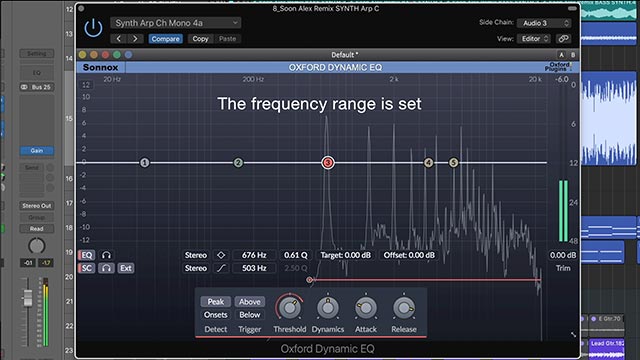Click the Sonnox logo
640x360 pixels.
click(x=100, y=67)
